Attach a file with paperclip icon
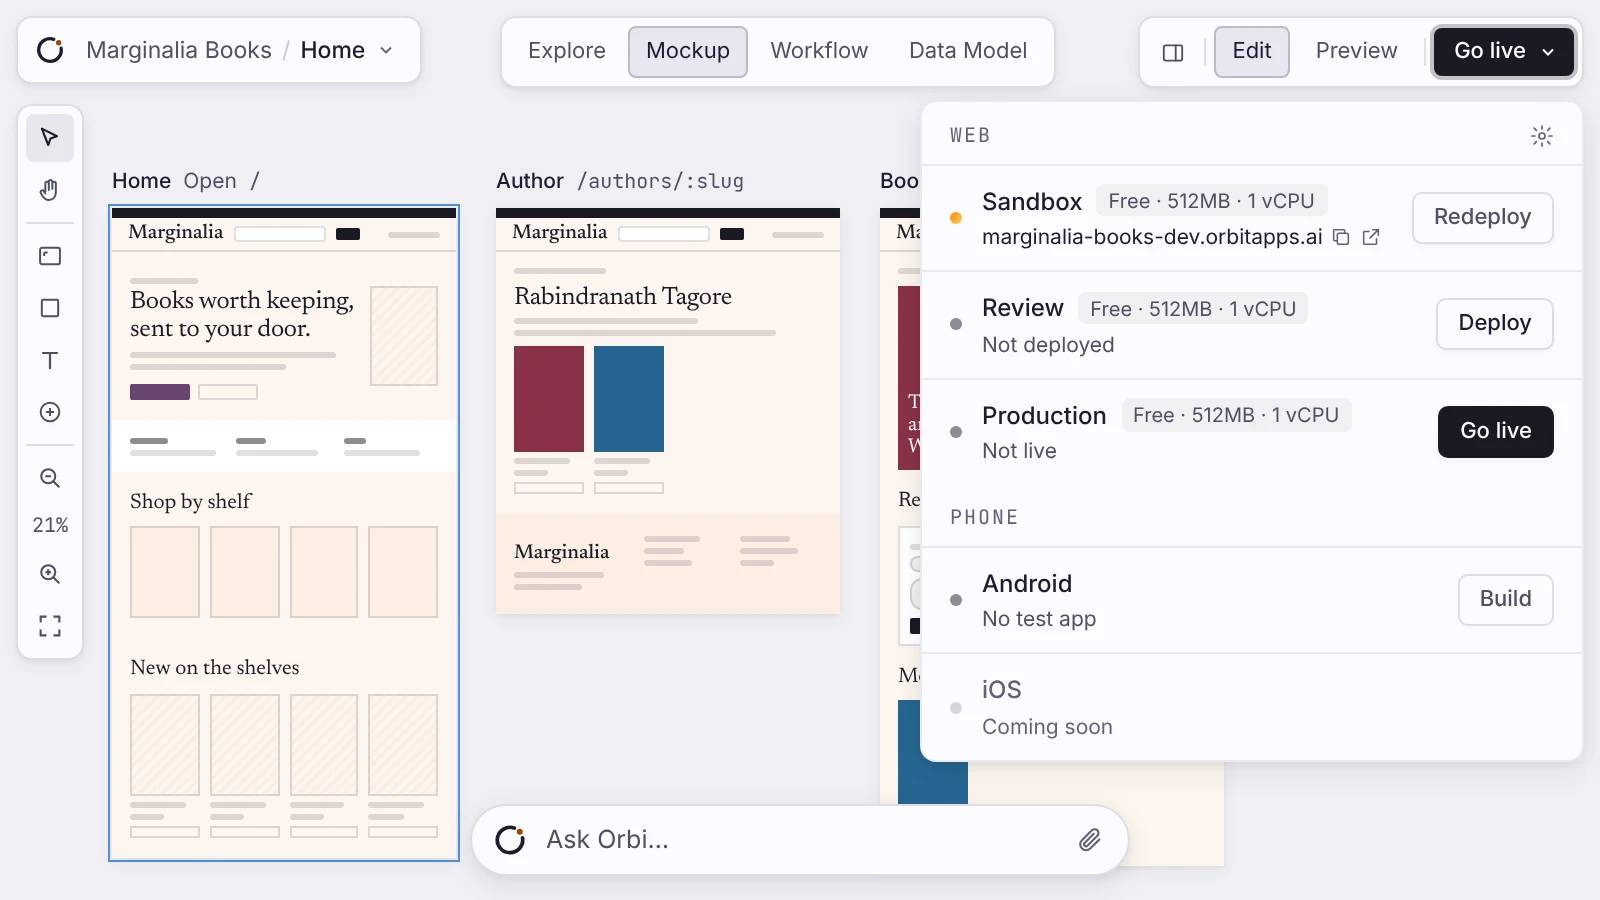This screenshot has height=900, width=1600. (x=1090, y=840)
